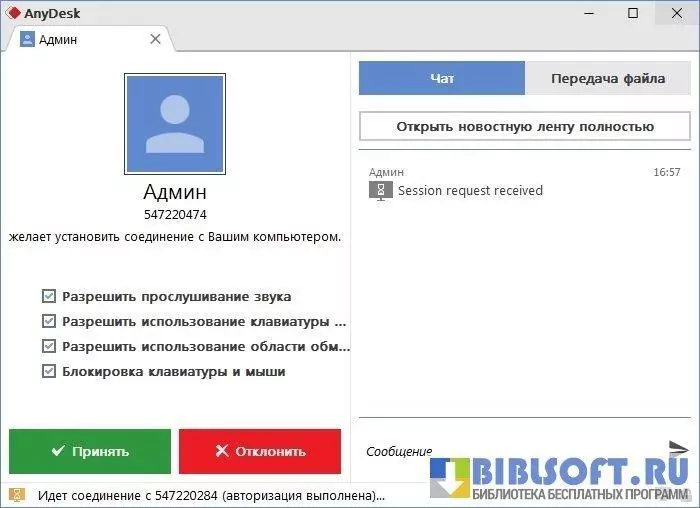Toggle Разрешить прослушивание звука checkbox
This screenshot has width=700, height=508.
[49, 297]
